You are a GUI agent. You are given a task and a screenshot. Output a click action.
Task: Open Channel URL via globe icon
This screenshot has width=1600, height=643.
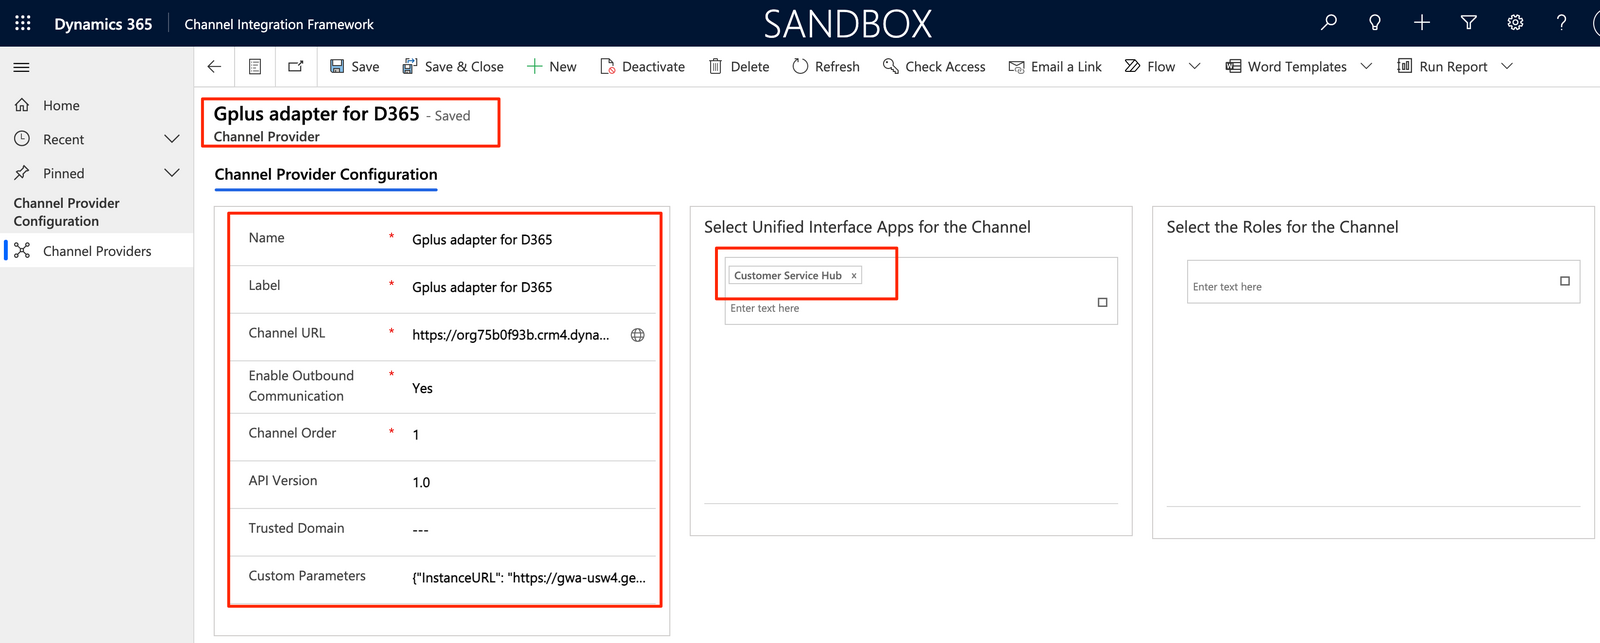coord(637,335)
